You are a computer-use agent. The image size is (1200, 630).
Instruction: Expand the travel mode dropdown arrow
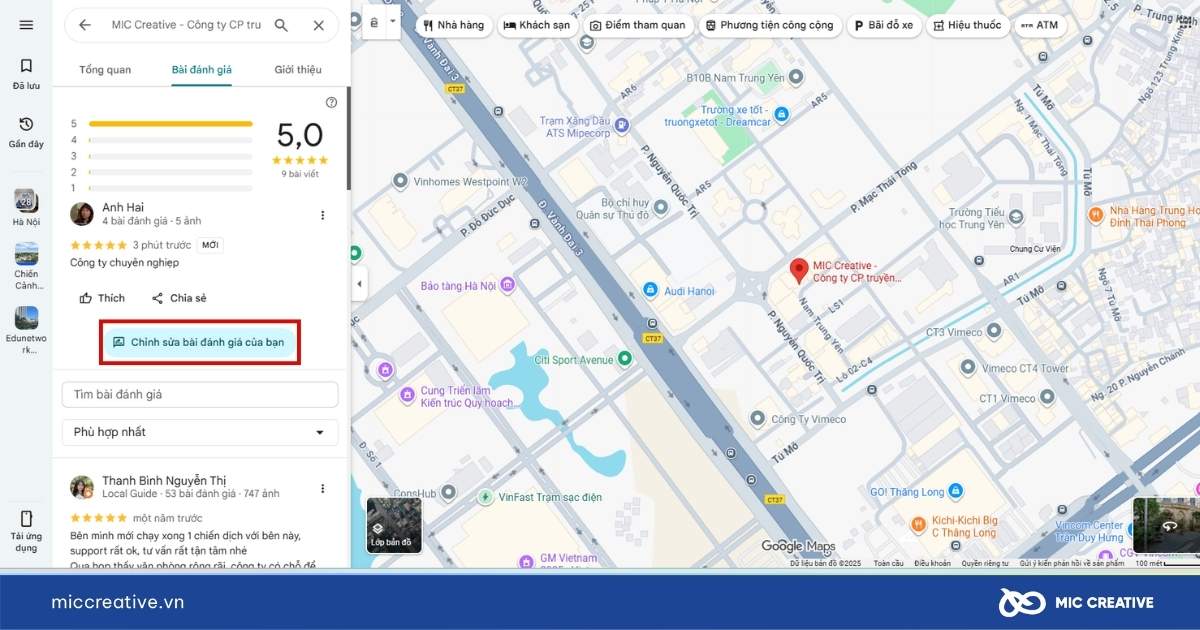[392, 21]
